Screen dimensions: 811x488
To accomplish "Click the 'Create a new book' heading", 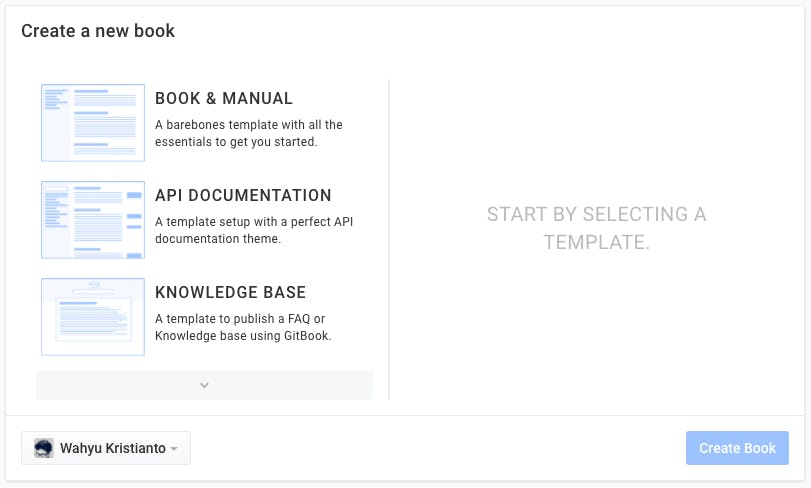I will click(x=98, y=30).
